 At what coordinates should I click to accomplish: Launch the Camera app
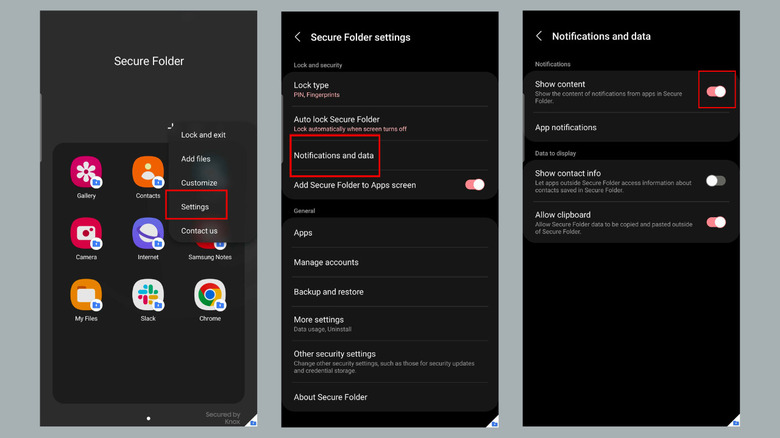(x=86, y=233)
